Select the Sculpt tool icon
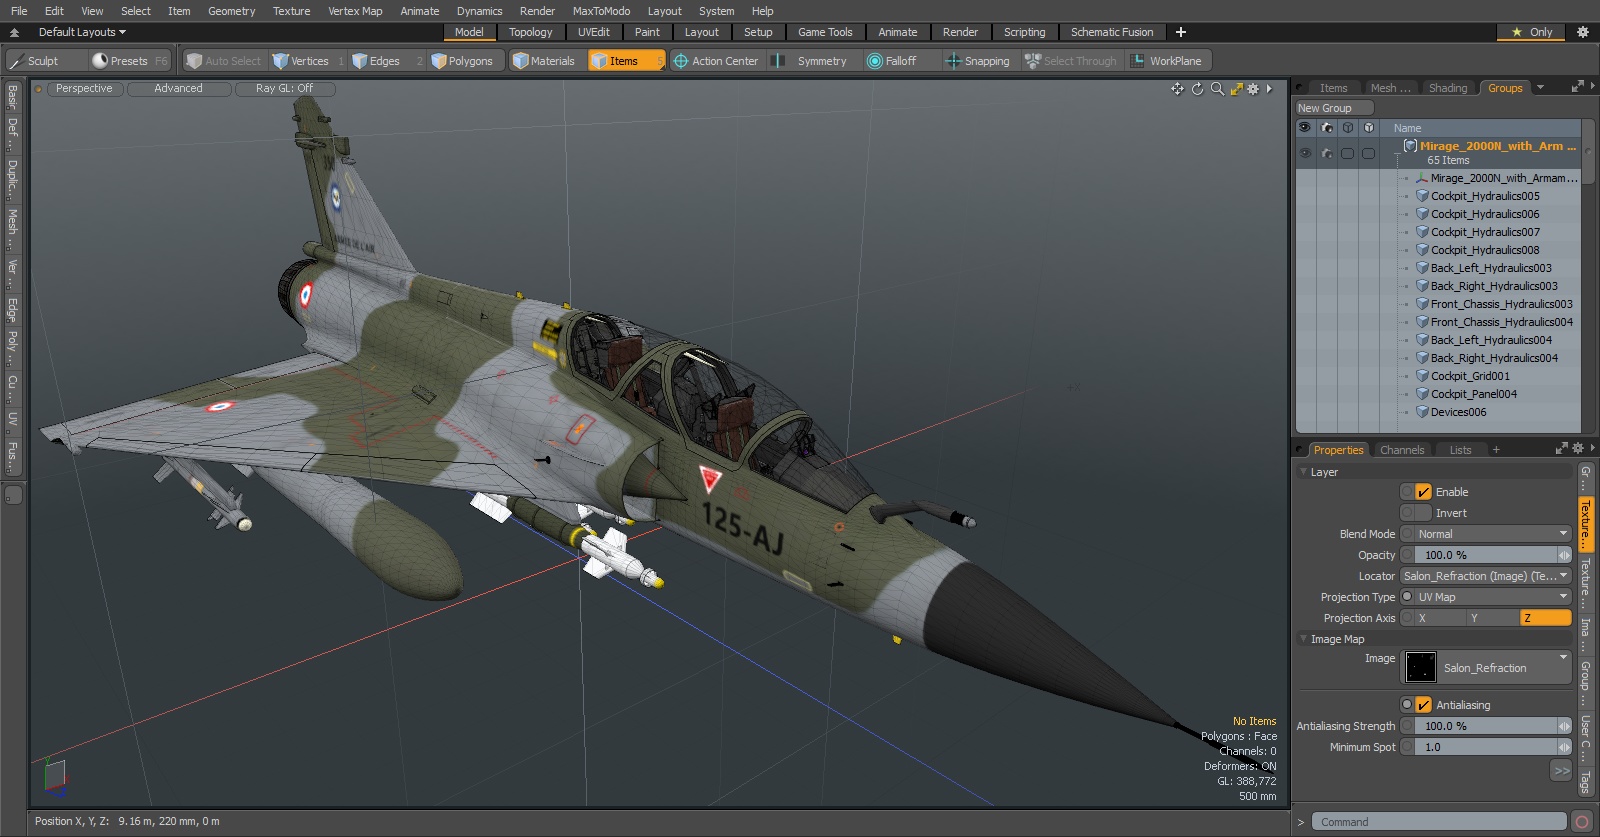This screenshot has height=837, width=1600. tap(16, 61)
